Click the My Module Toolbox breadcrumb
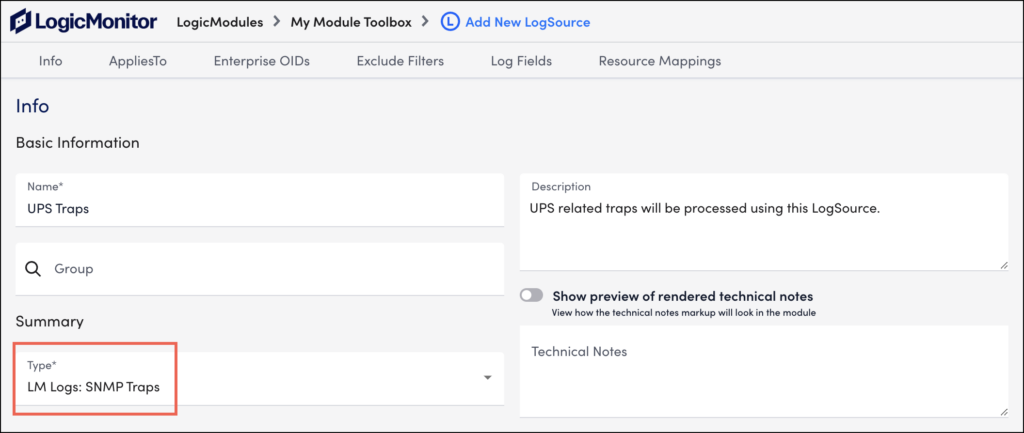1024x433 pixels. (351, 22)
